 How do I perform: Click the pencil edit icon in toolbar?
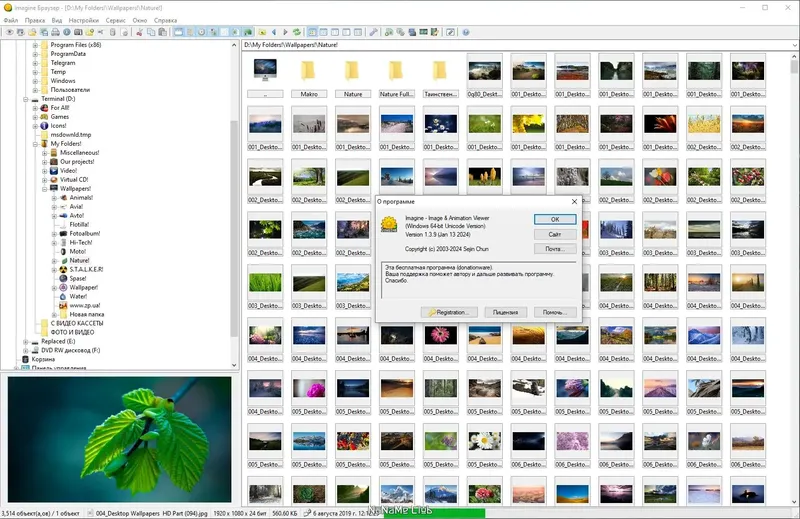tap(451, 32)
